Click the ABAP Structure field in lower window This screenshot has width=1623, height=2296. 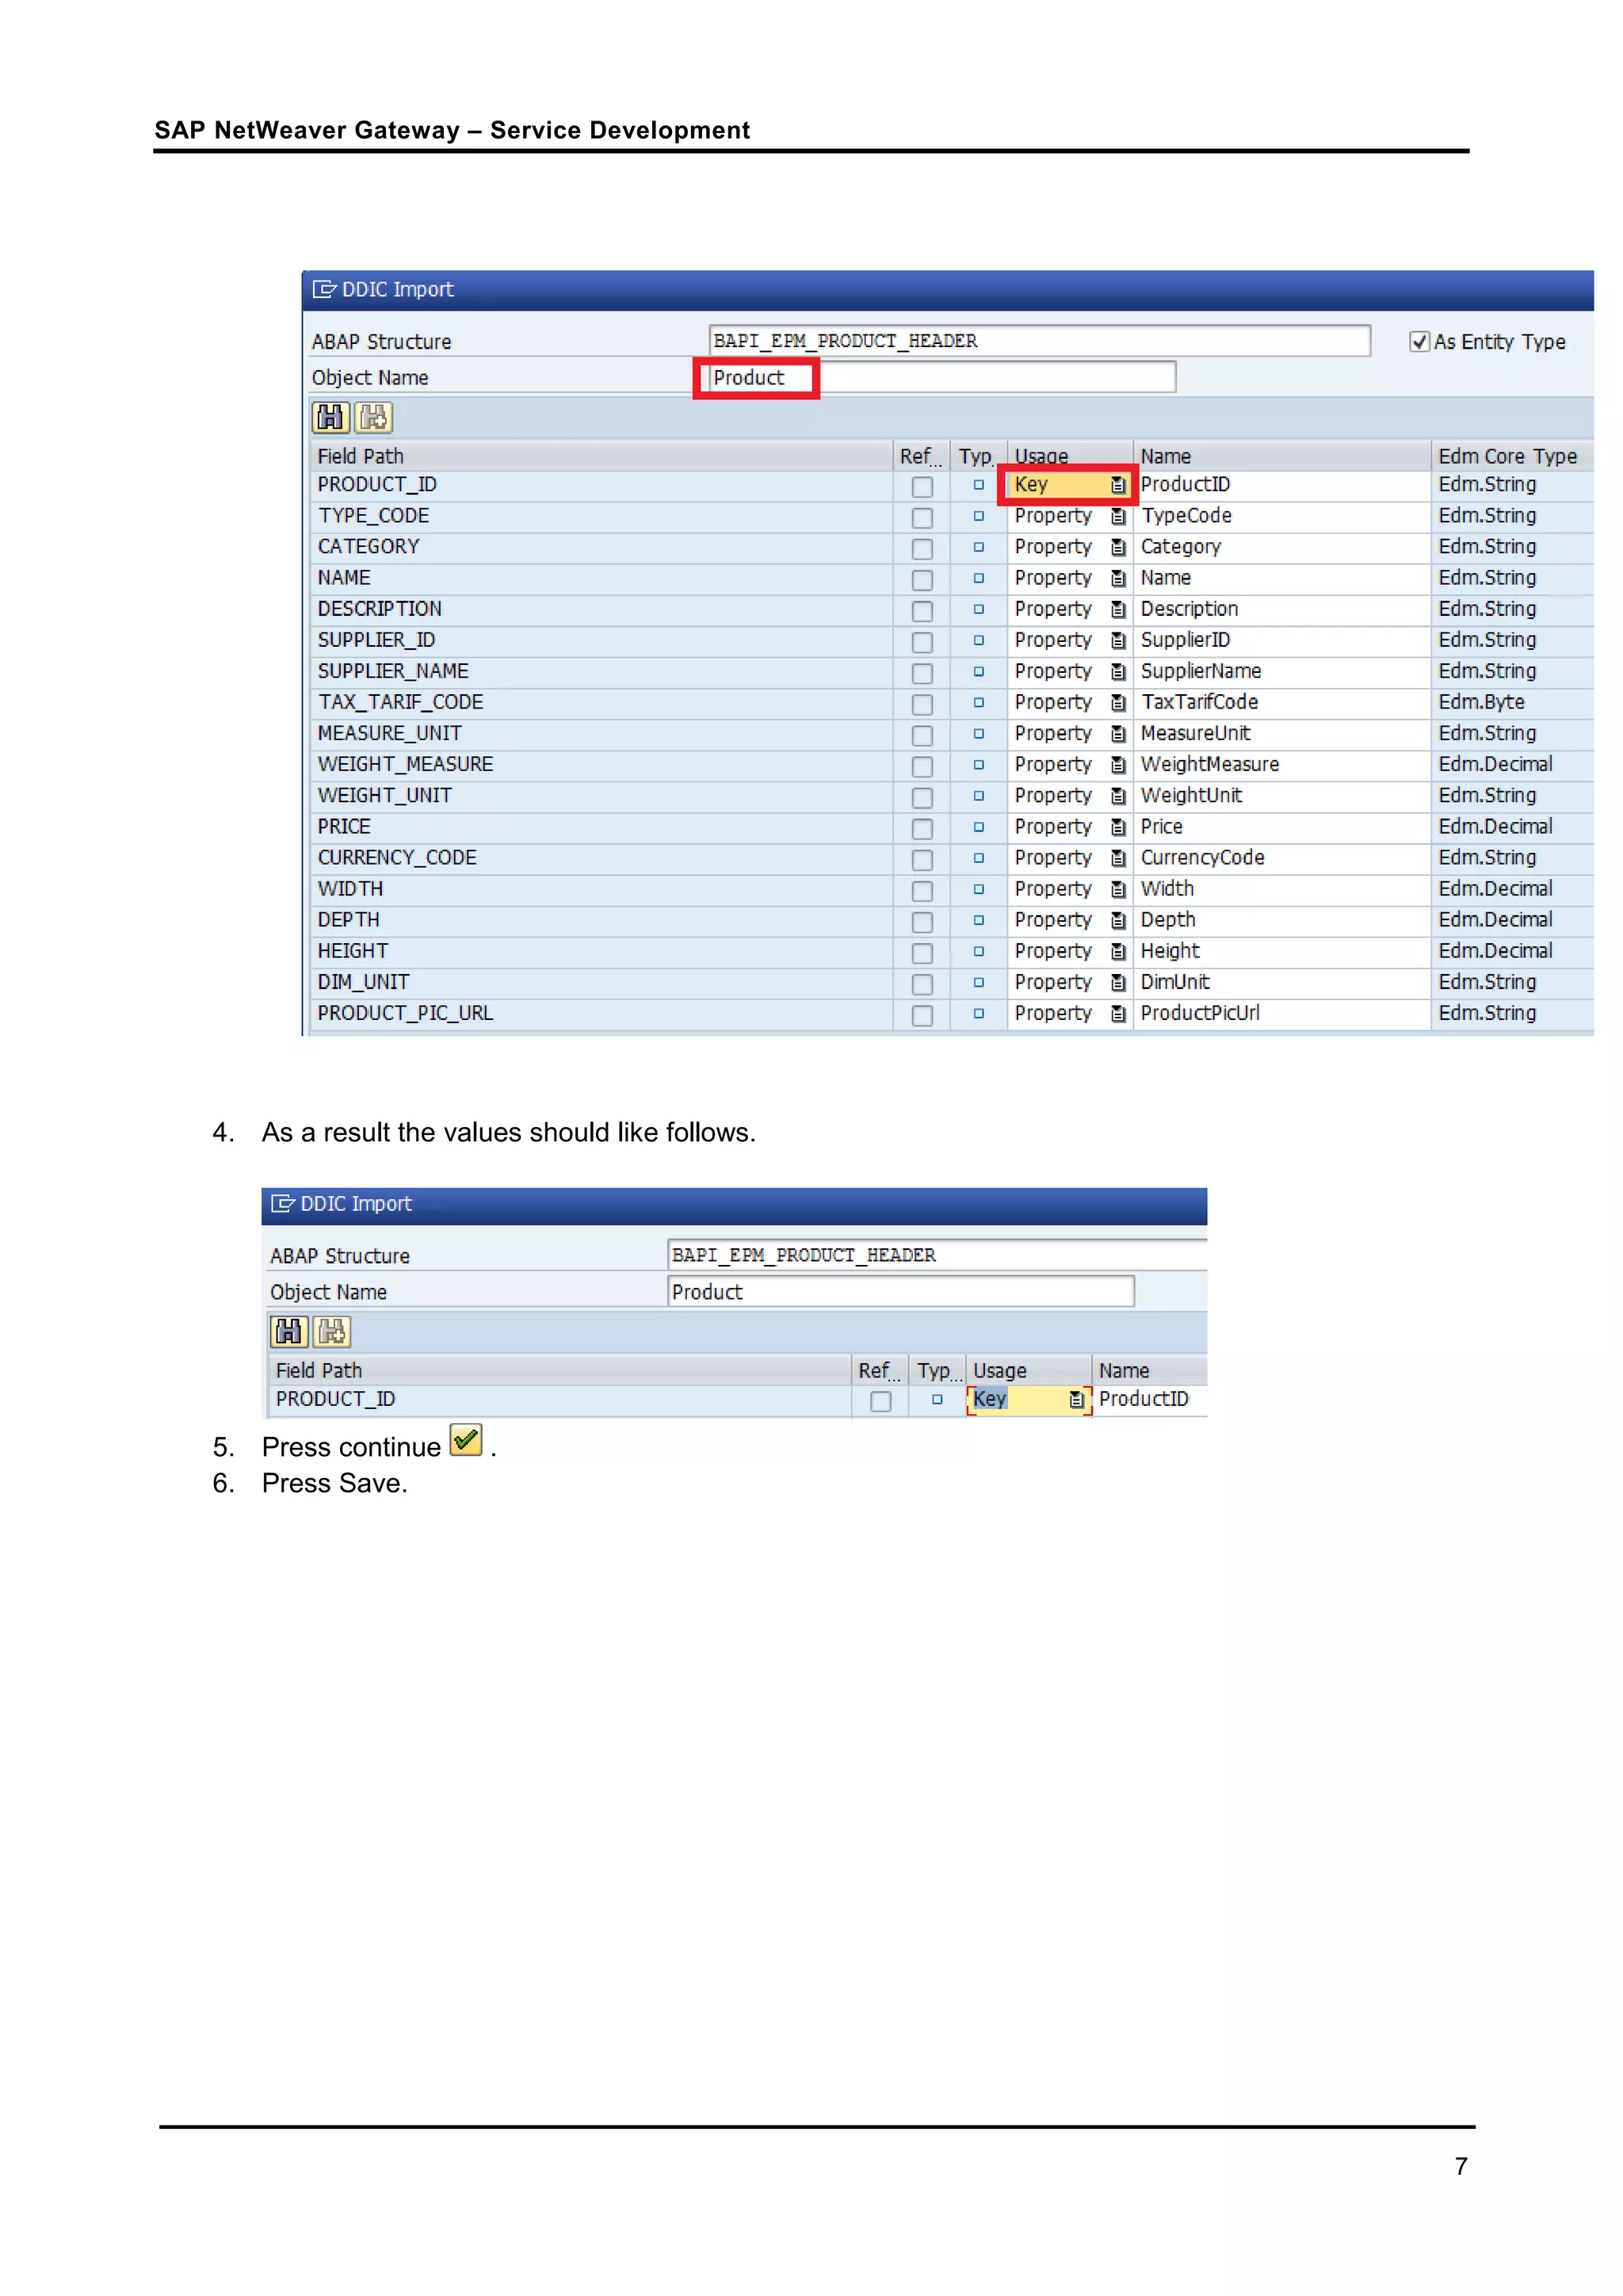pos(937,1255)
